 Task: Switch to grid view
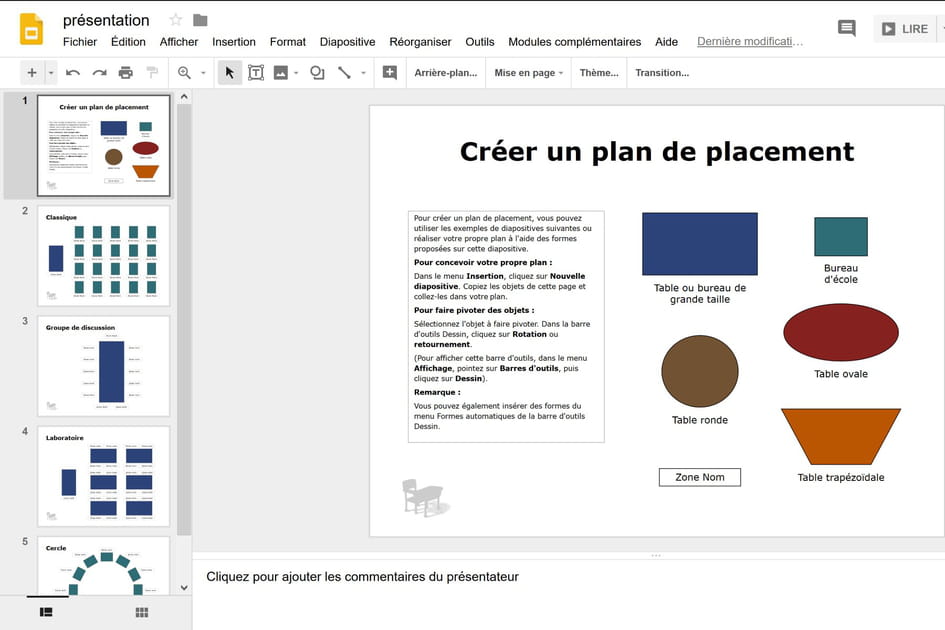pos(142,613)
